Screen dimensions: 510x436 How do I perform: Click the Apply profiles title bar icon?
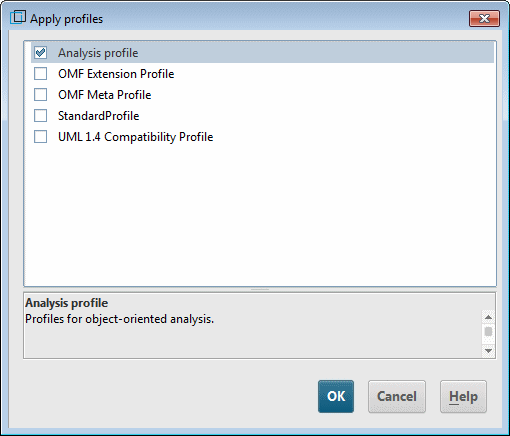coord(18,17)
